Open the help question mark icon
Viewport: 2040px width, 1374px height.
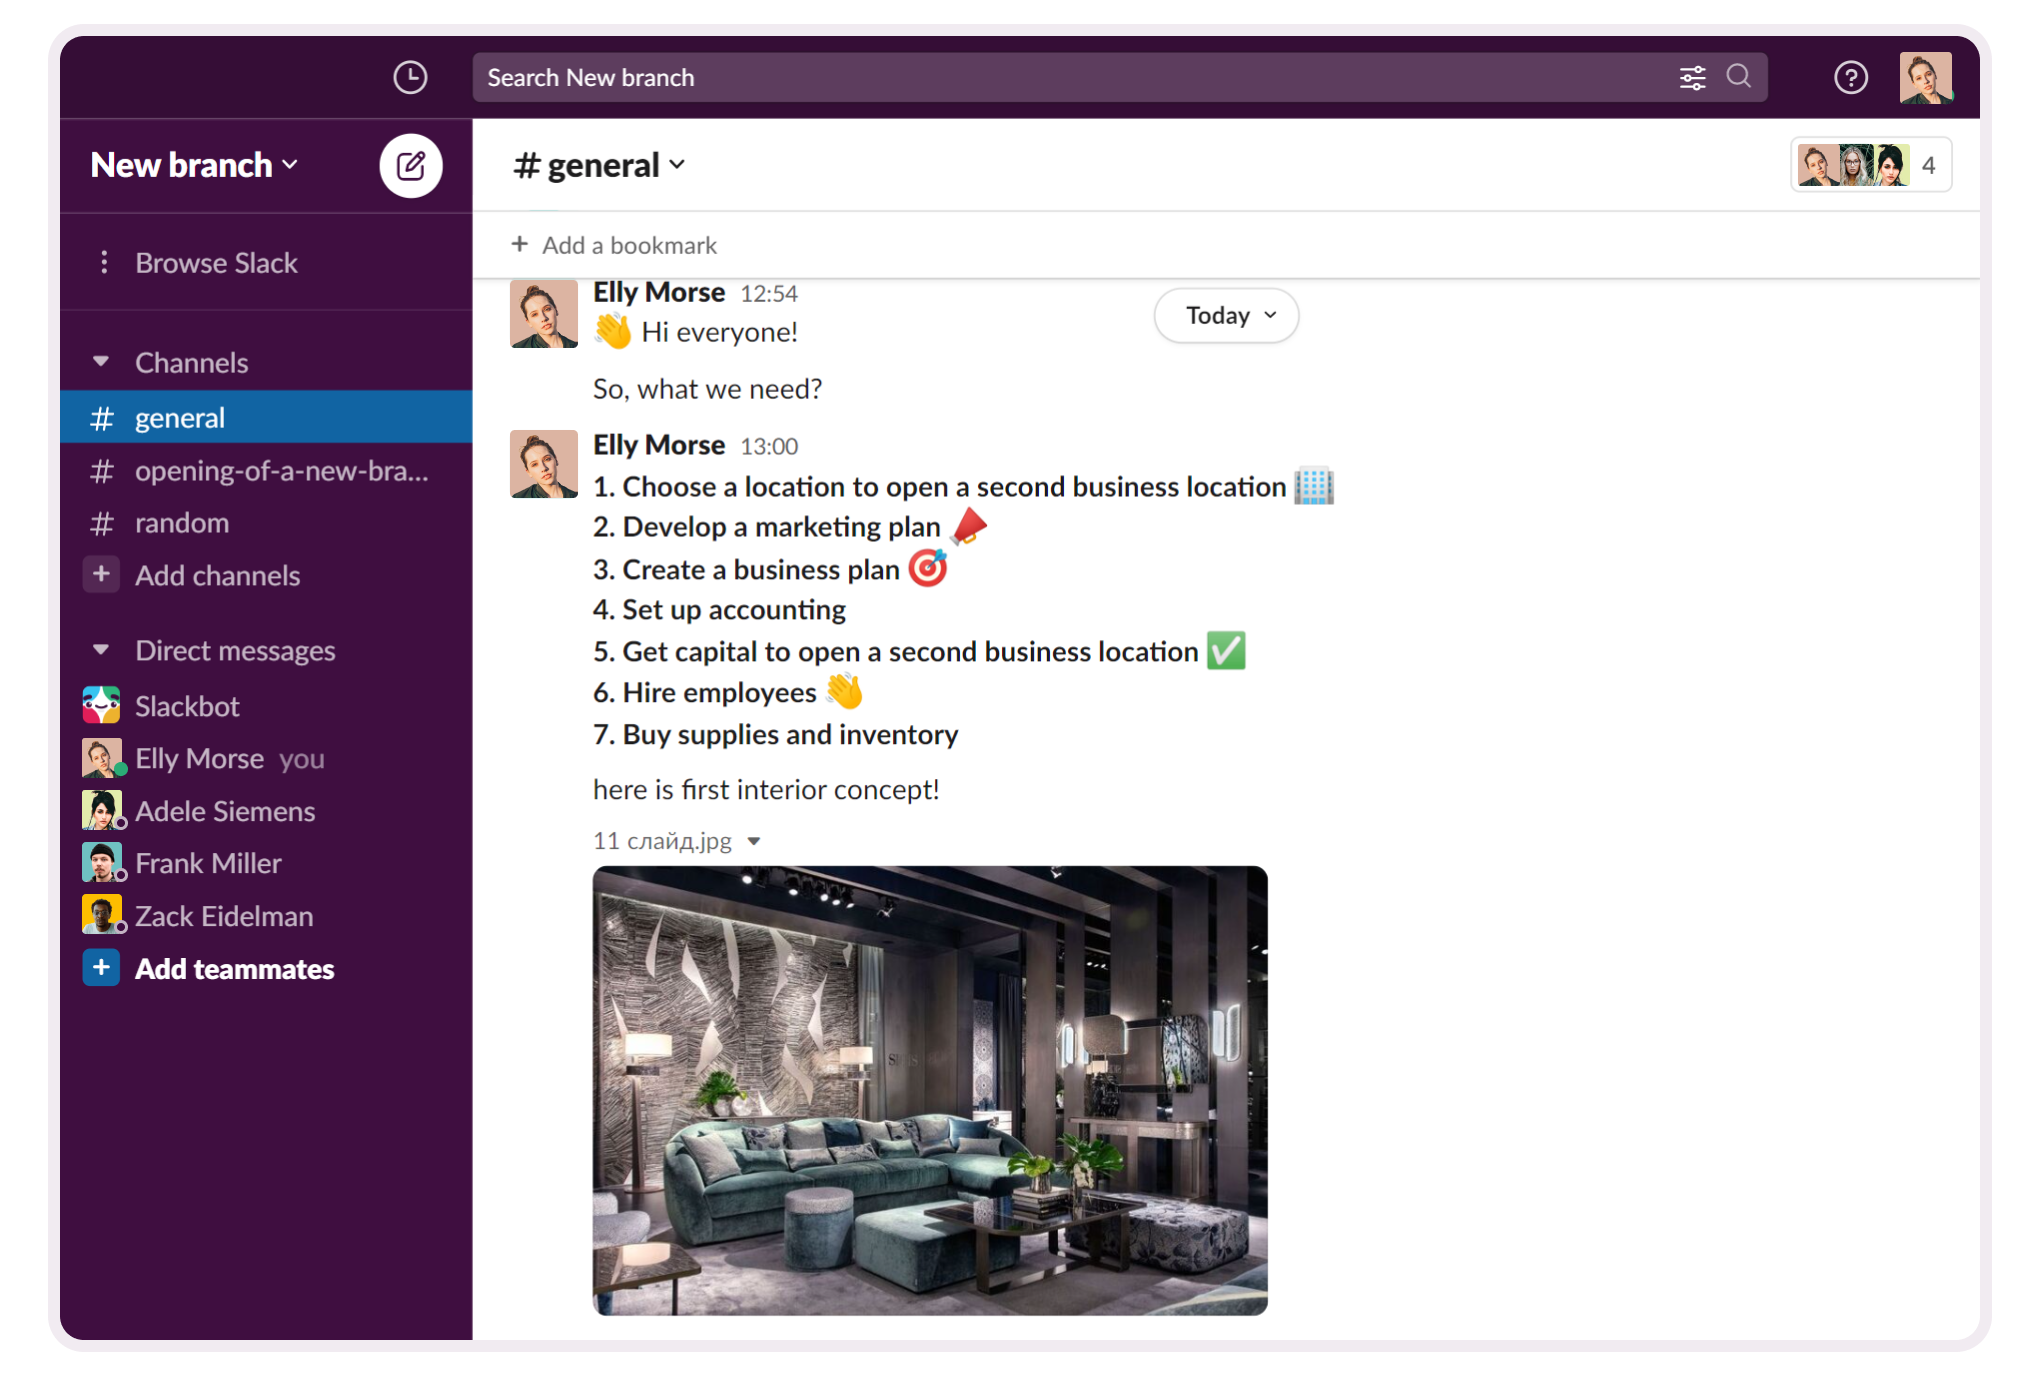1850,77
